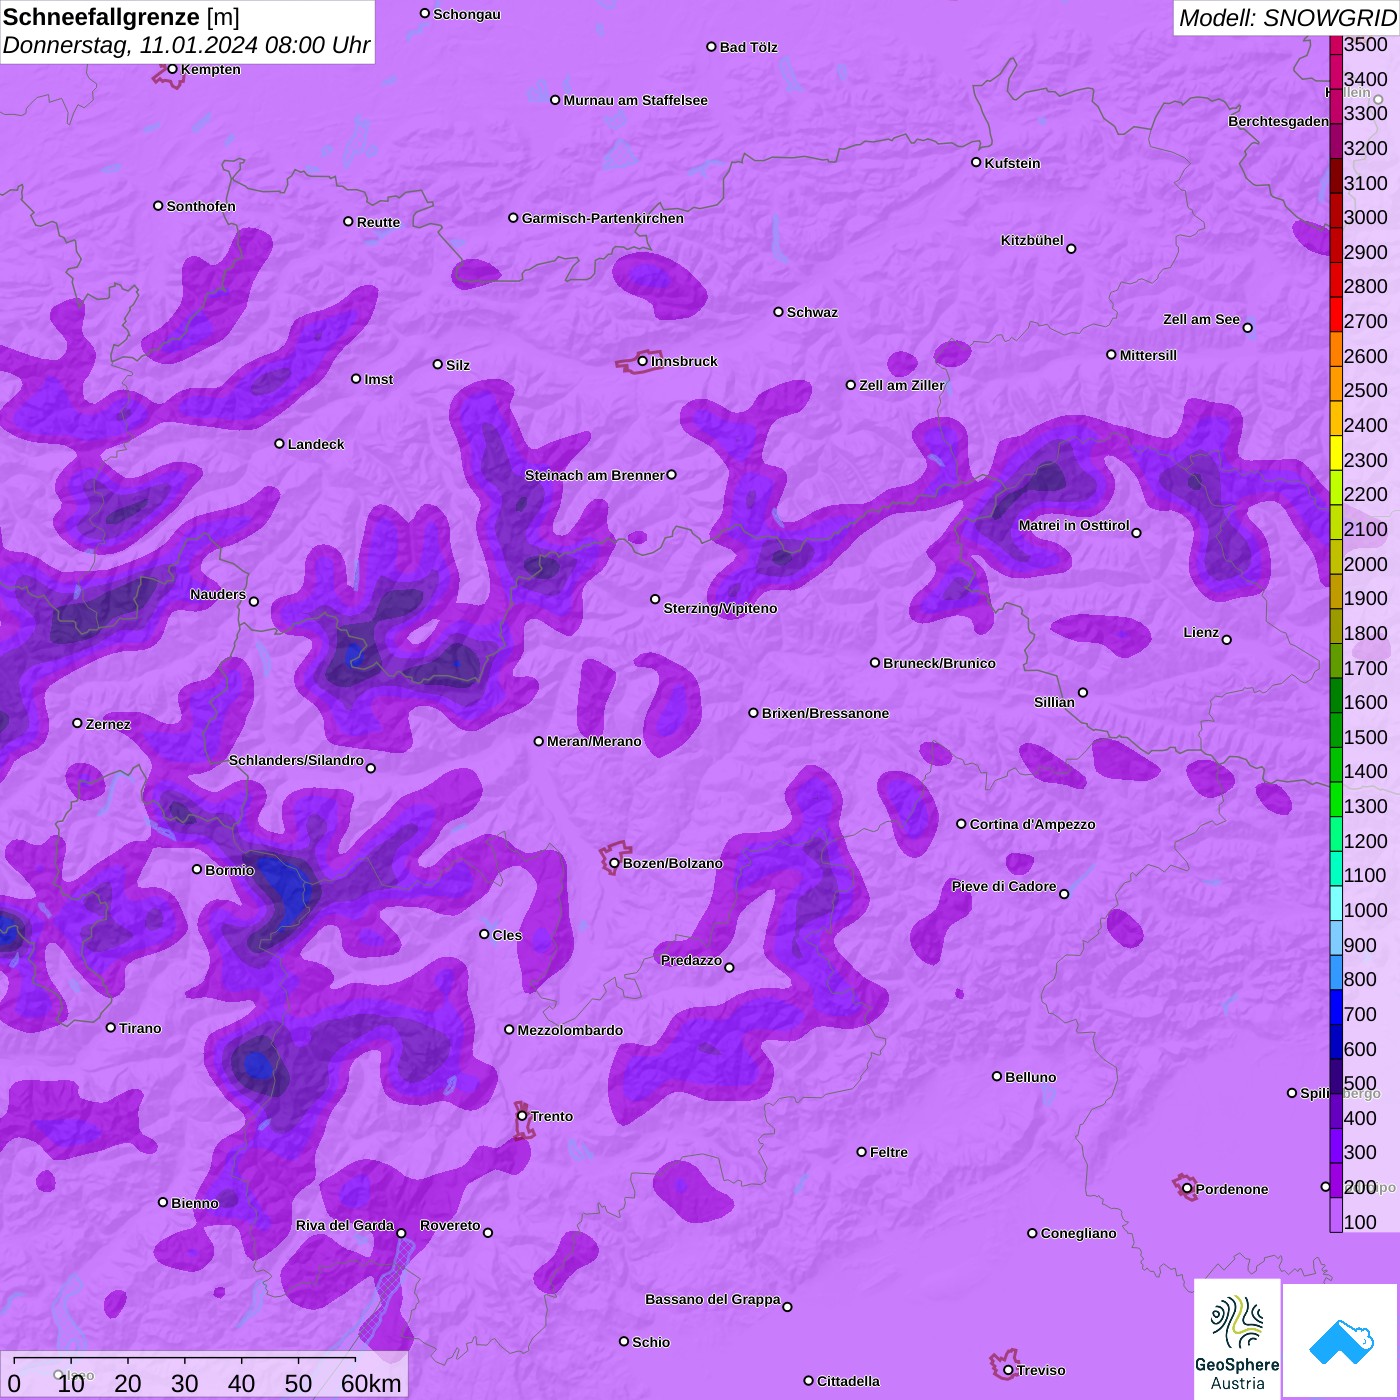This screenshot has width=1400, height=1400.
Task: Click the Schneefallgrenze [m] title
Action: pos(121,17)
